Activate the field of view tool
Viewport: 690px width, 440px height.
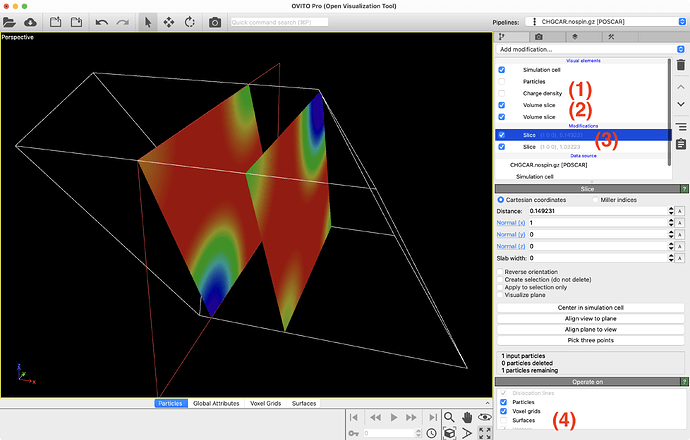point(467,433)
